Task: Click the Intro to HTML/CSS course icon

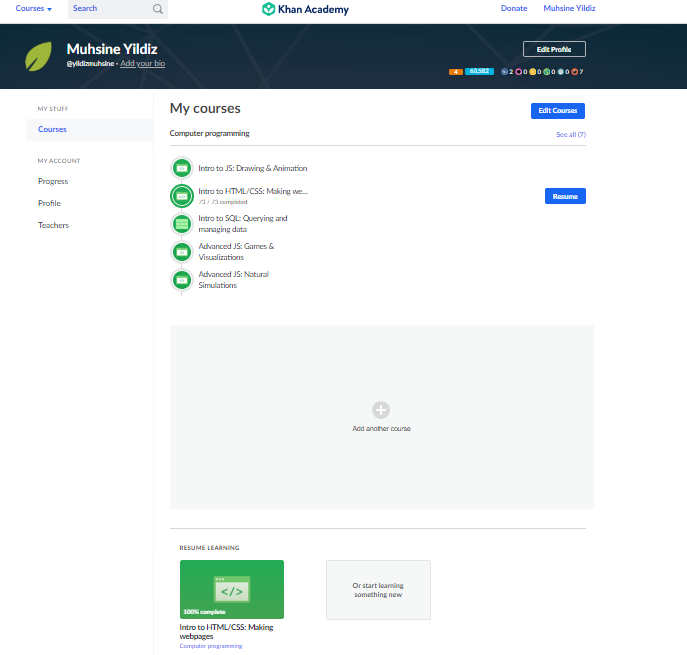Action: click(x=181, y=196)
